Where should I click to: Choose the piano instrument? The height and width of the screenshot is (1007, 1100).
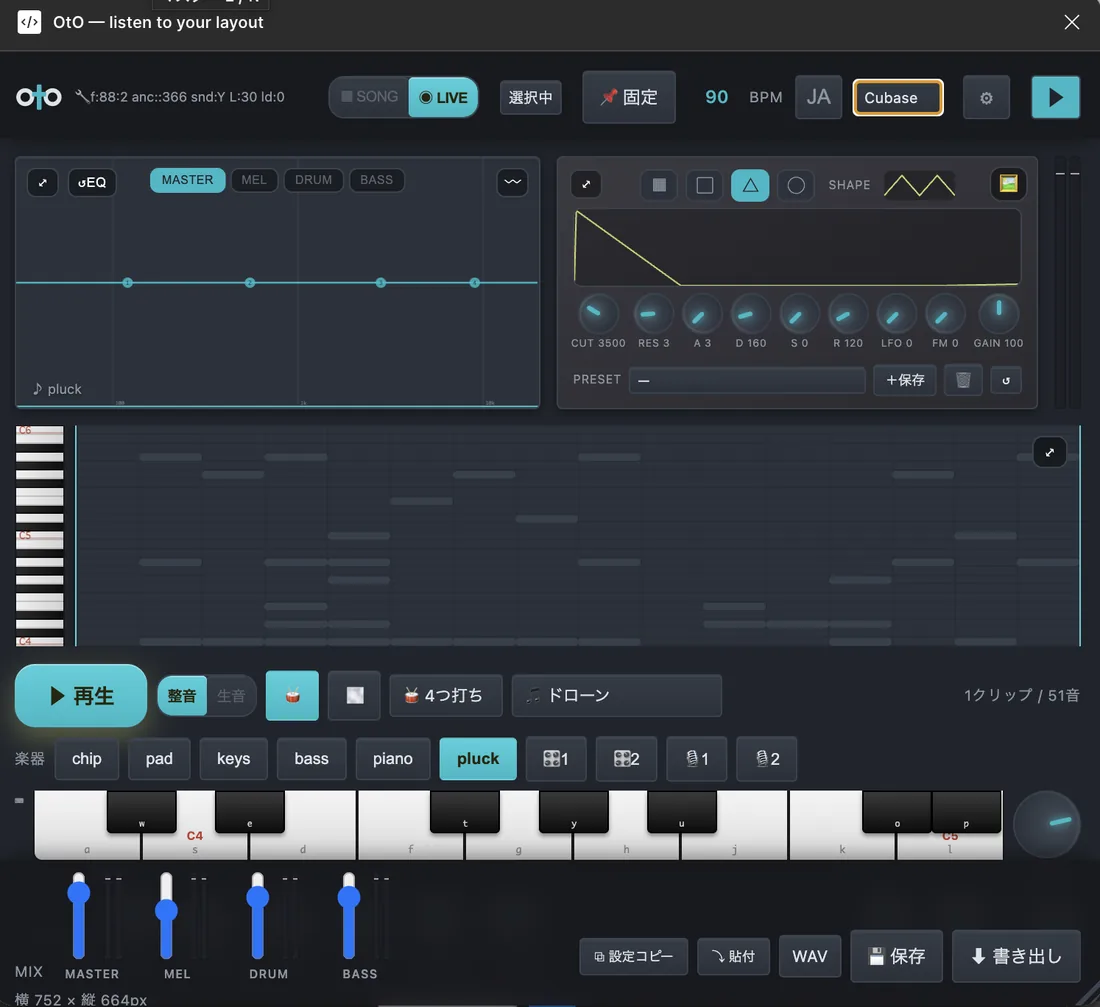point(393,759)
